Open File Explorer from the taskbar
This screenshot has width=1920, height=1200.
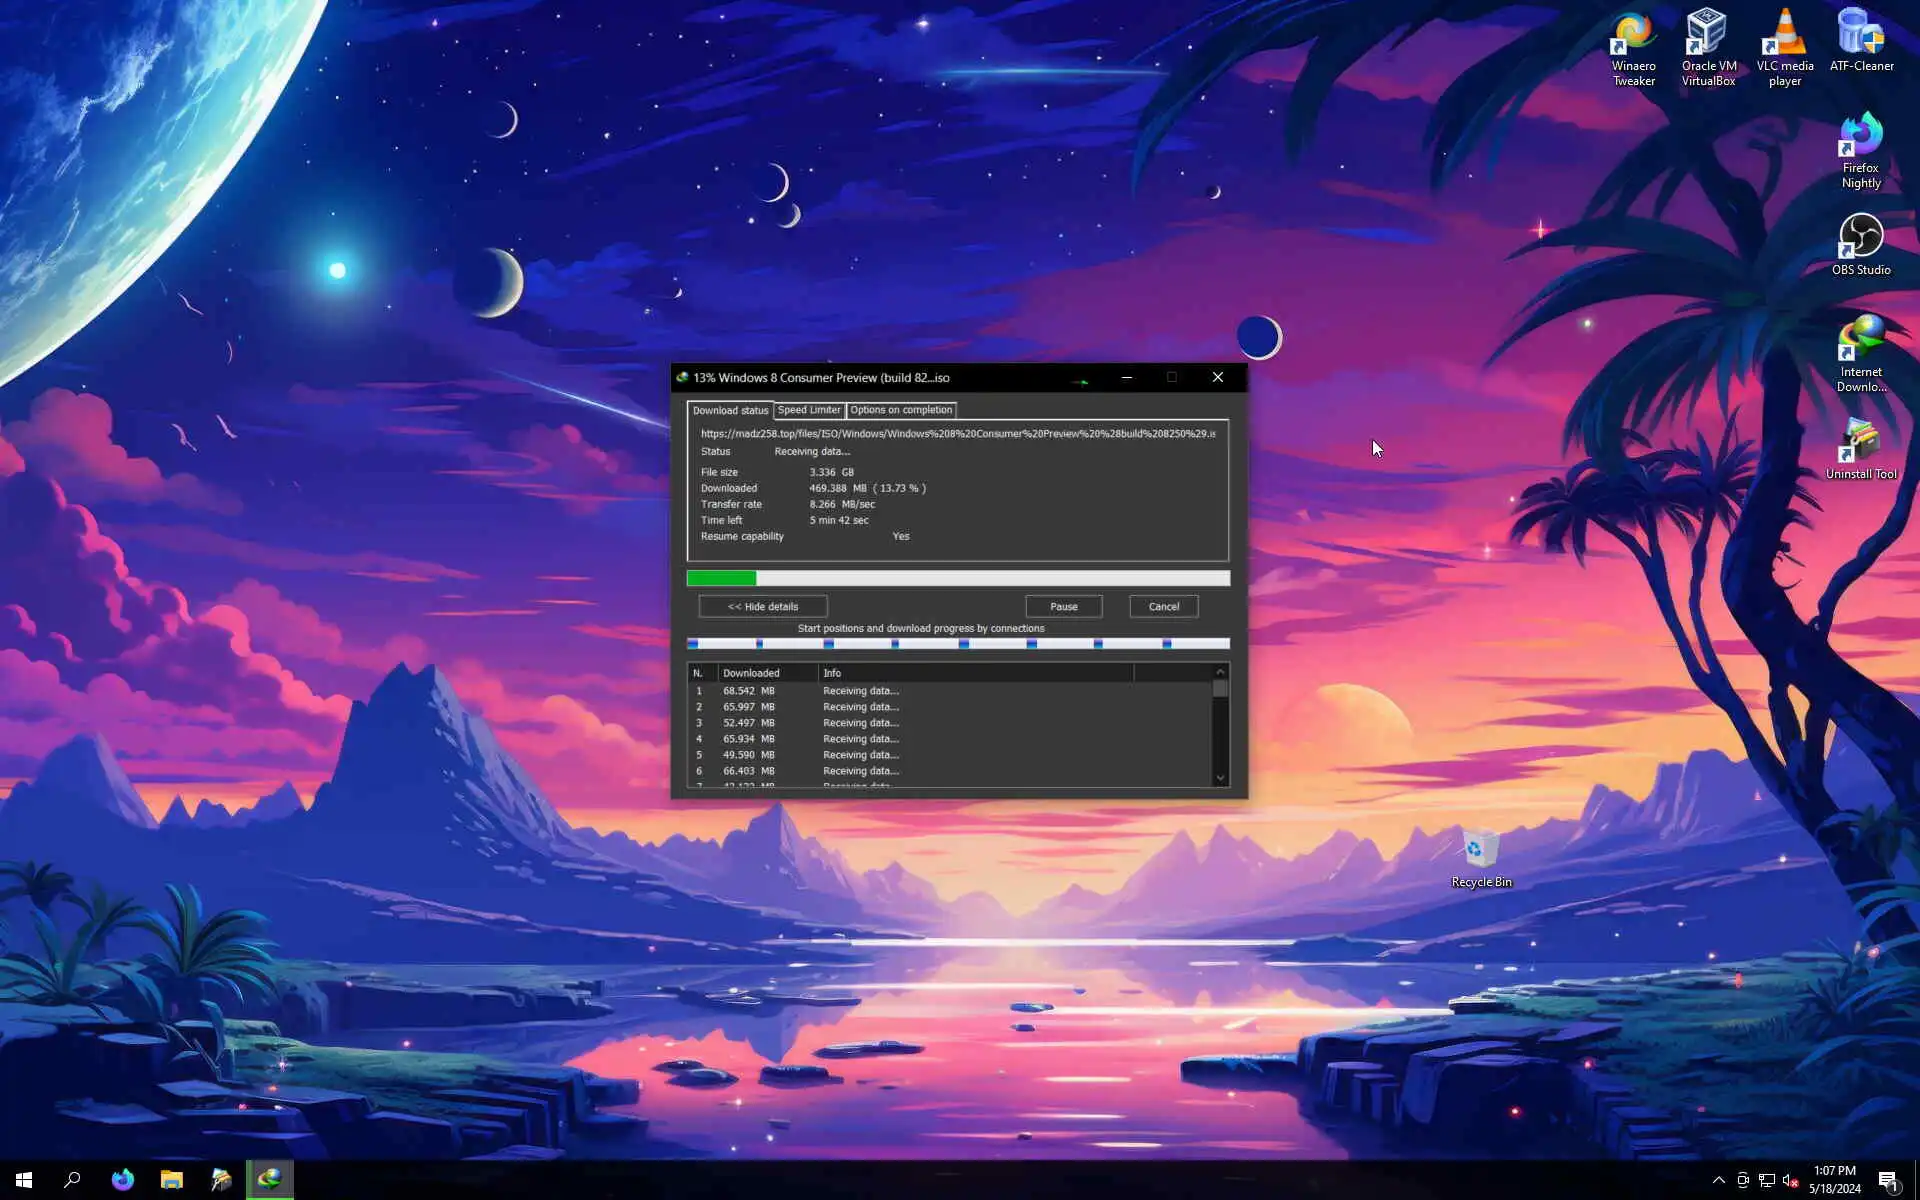tap(172, 1179)
